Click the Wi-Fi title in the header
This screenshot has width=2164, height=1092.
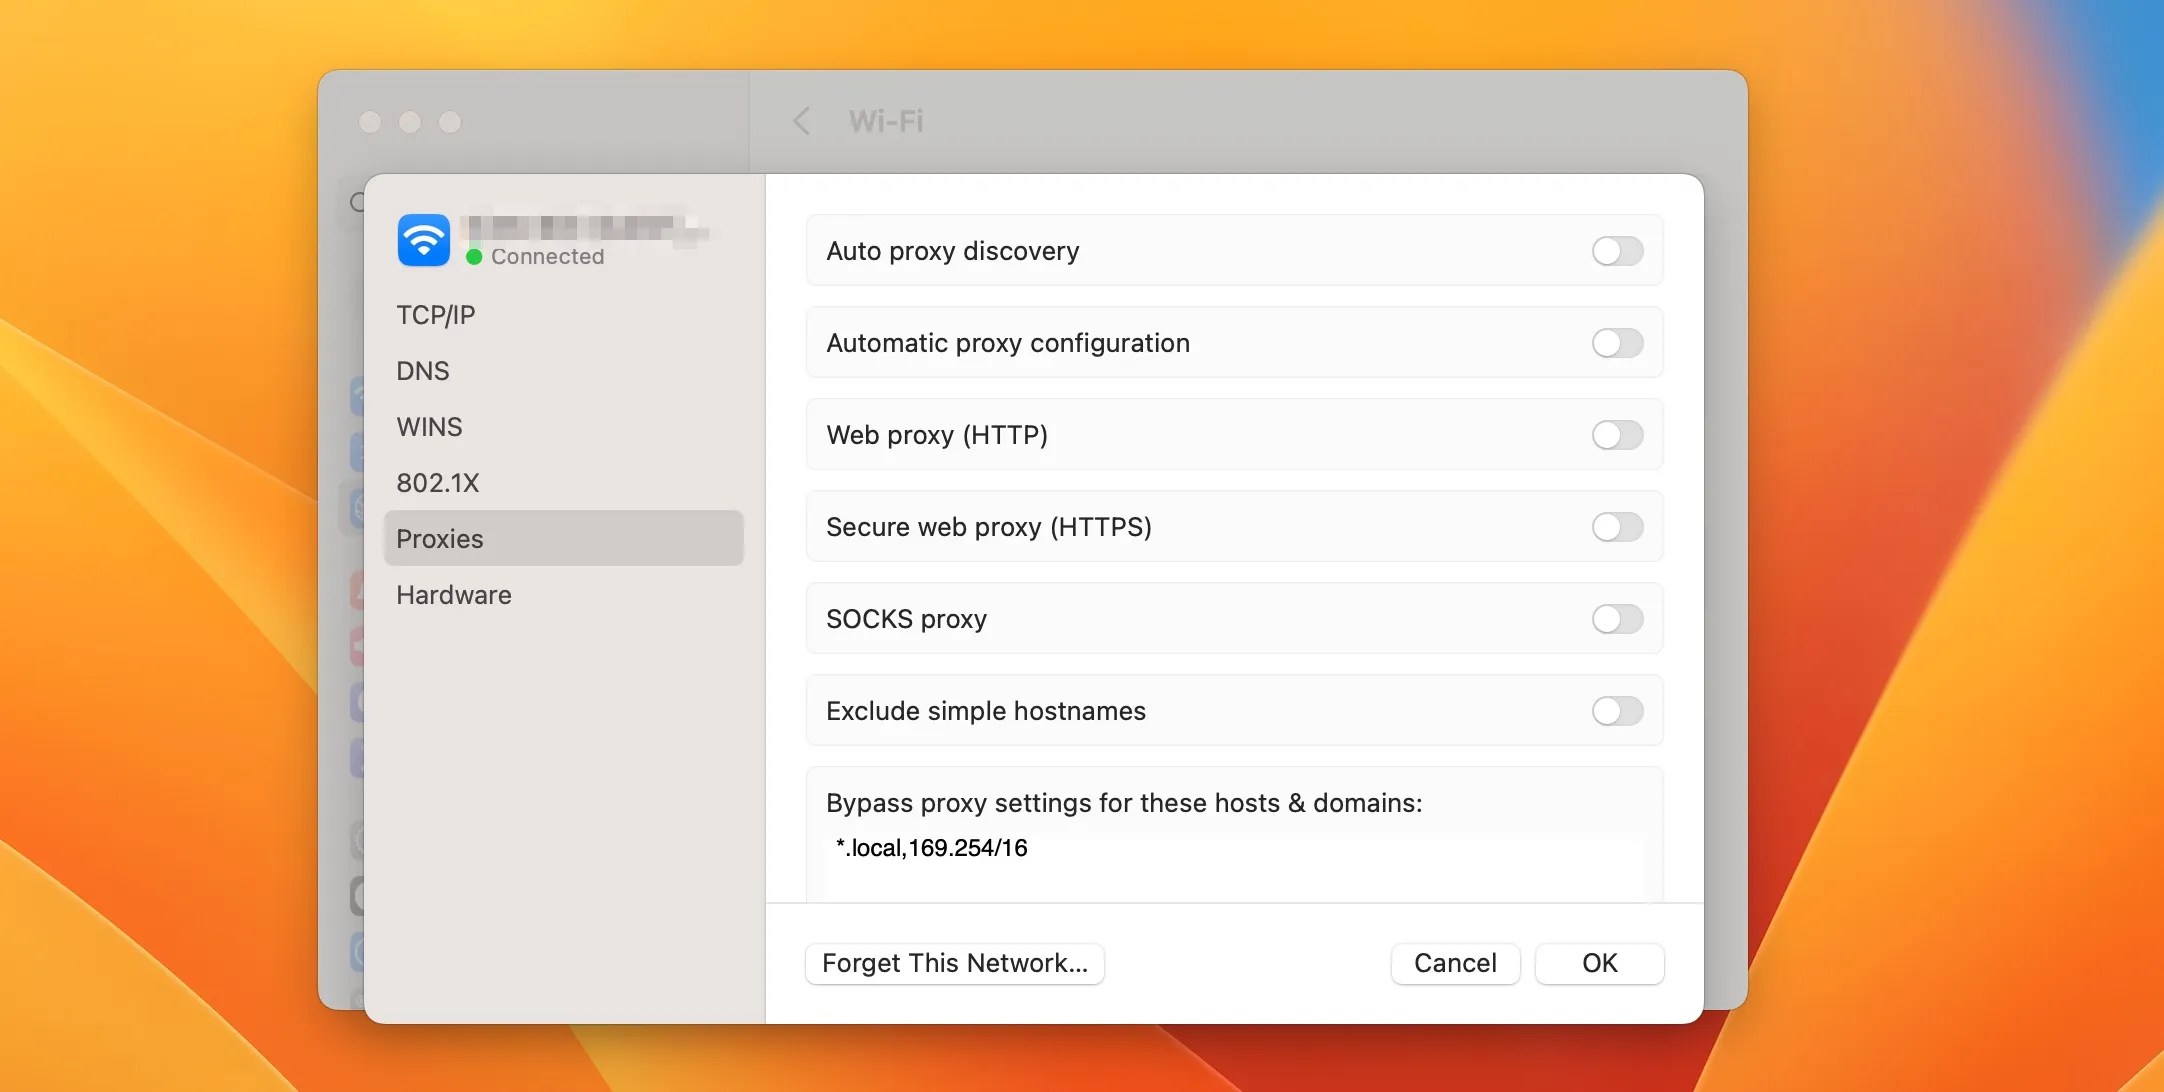(x=886, y=122)
